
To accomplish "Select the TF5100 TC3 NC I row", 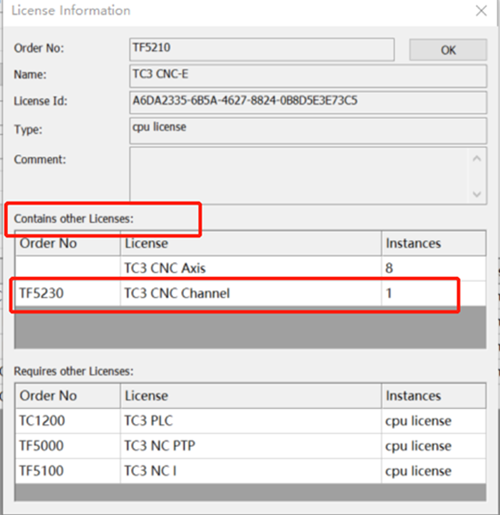I will 250,471.
